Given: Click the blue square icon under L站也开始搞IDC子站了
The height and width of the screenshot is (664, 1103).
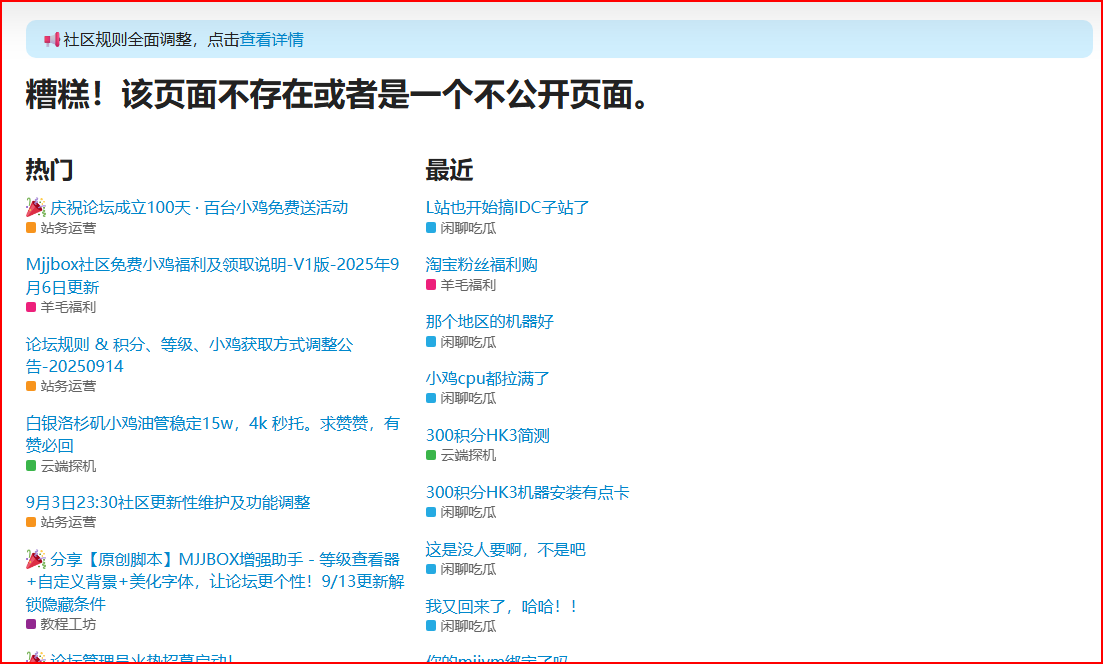Looking at the screenshot, I should click(x=431, y=228).
